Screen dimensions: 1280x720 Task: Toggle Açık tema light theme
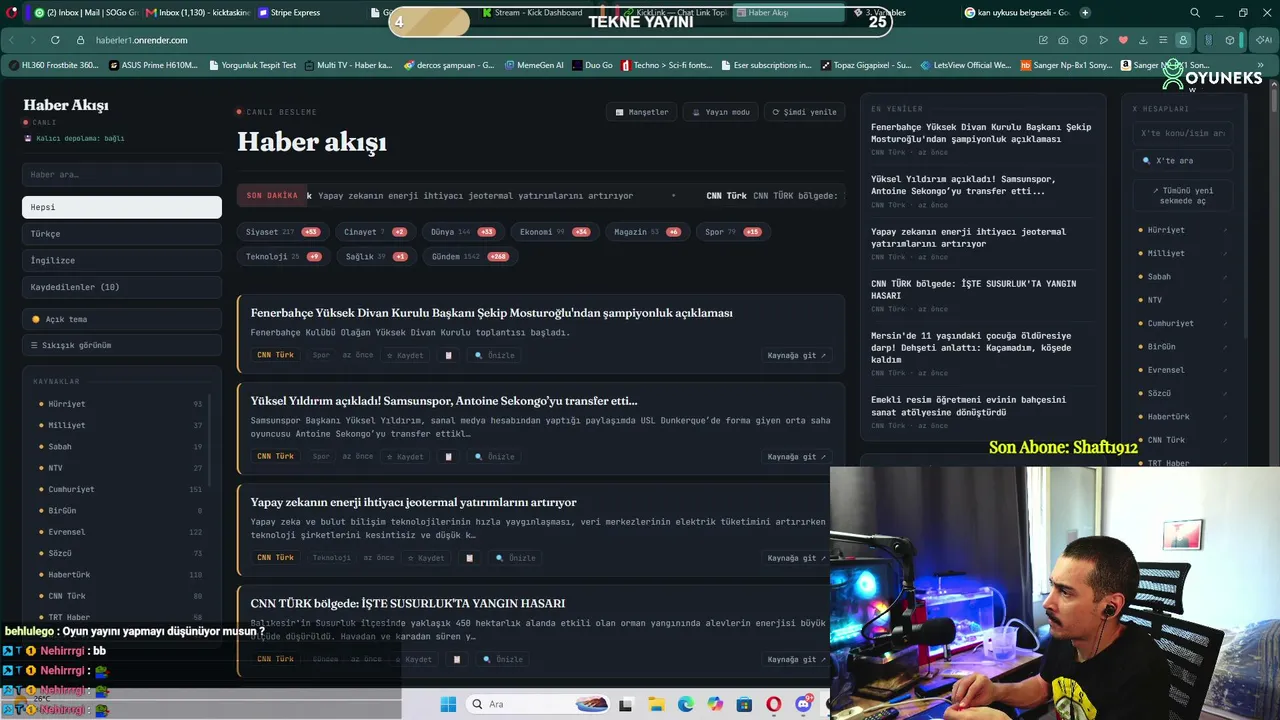pyautogui.click(x=122, y=319)
